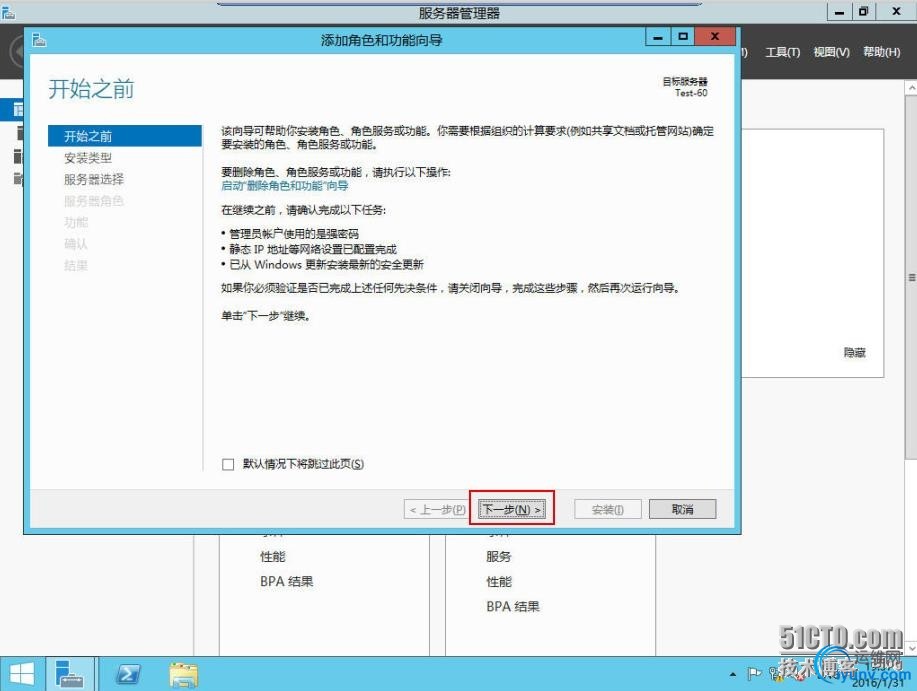Screen dimensions: 917x691
Task: Click the wizard title bar icon
Action: coord(39,40)
